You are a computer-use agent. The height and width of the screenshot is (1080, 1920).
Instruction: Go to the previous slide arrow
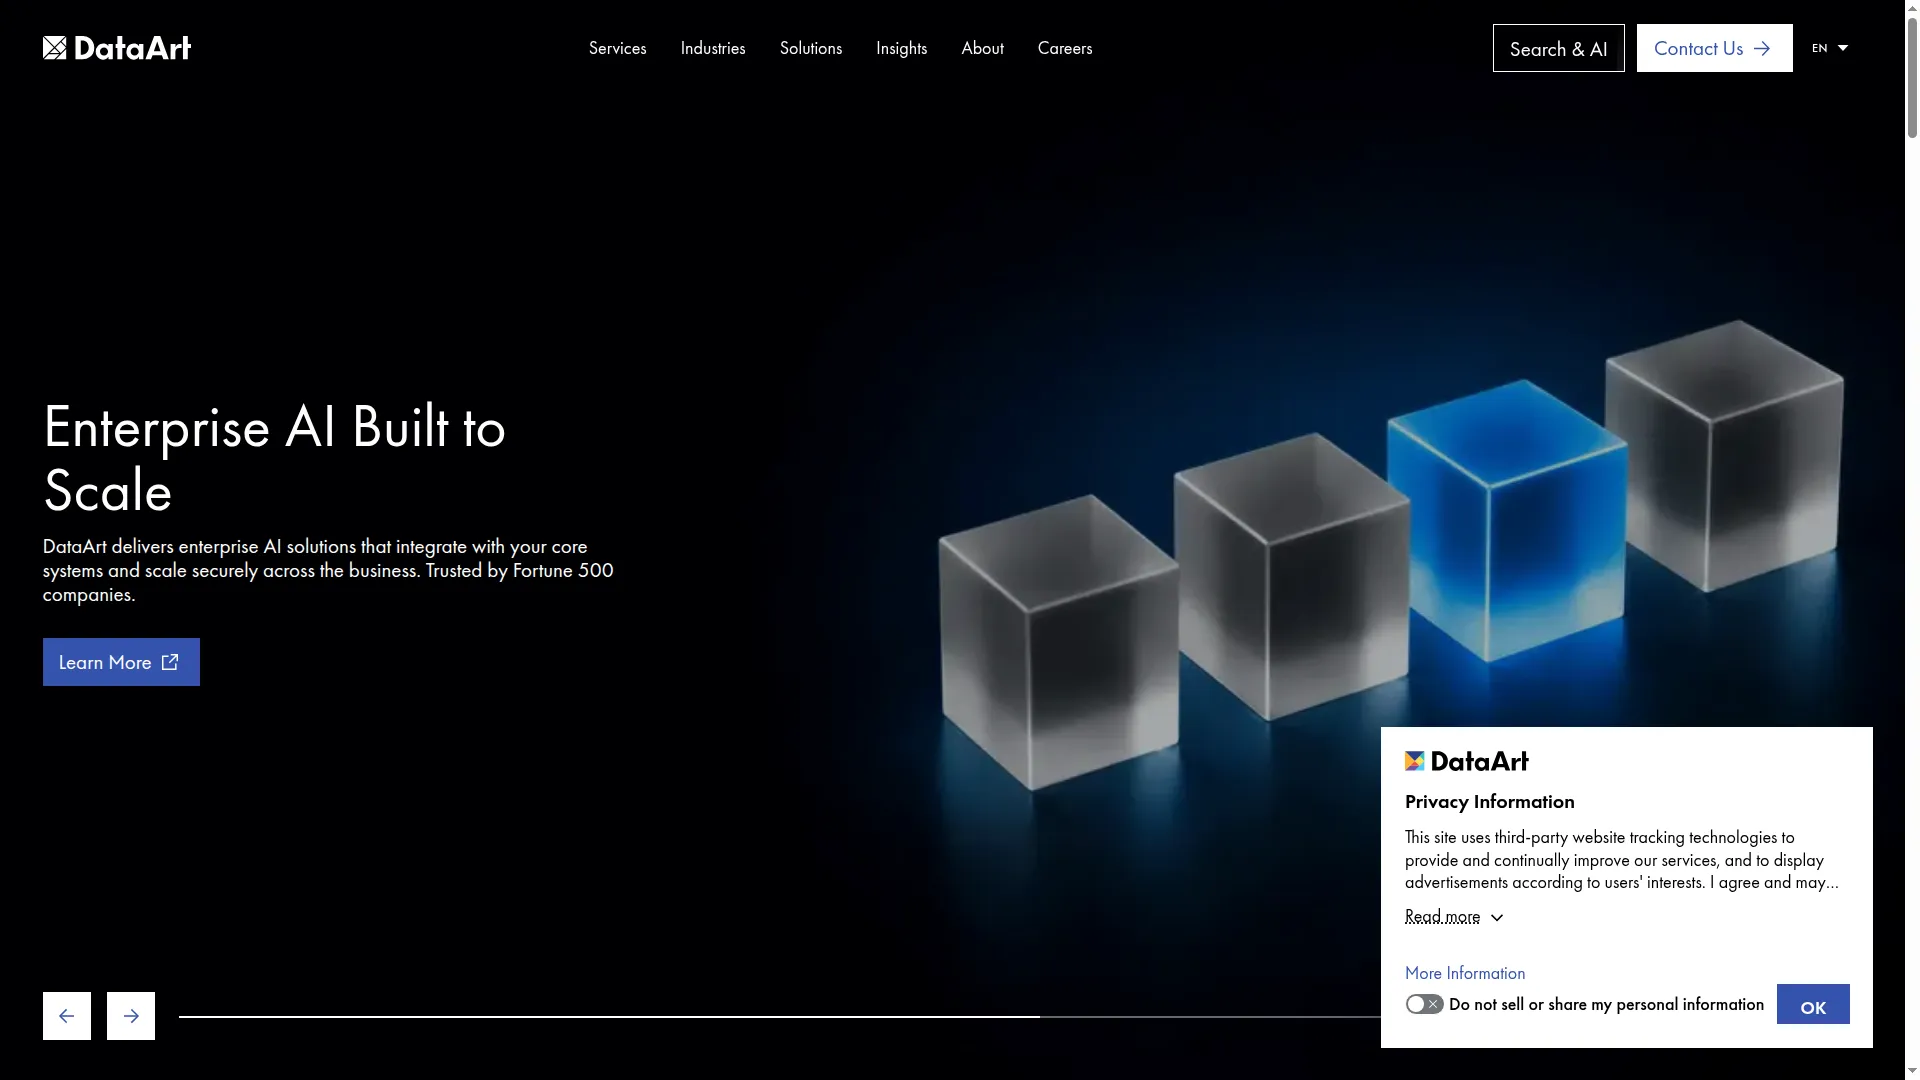(x=67, y=1016)
